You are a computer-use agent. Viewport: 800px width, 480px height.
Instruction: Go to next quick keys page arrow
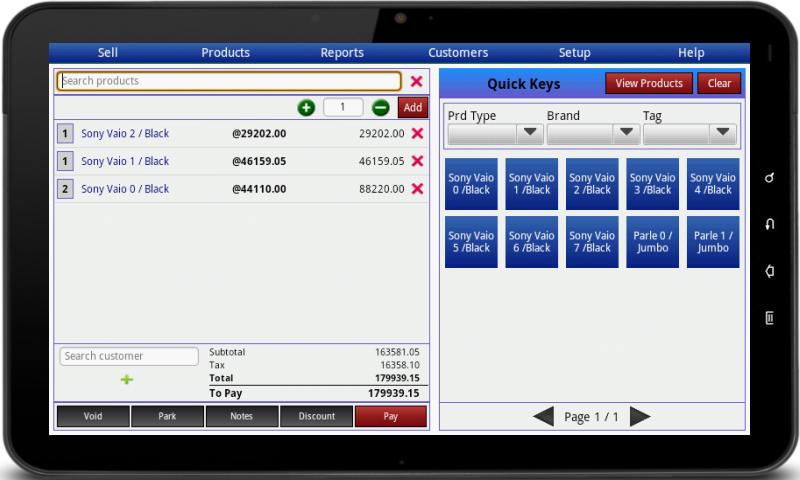point(640,417)
